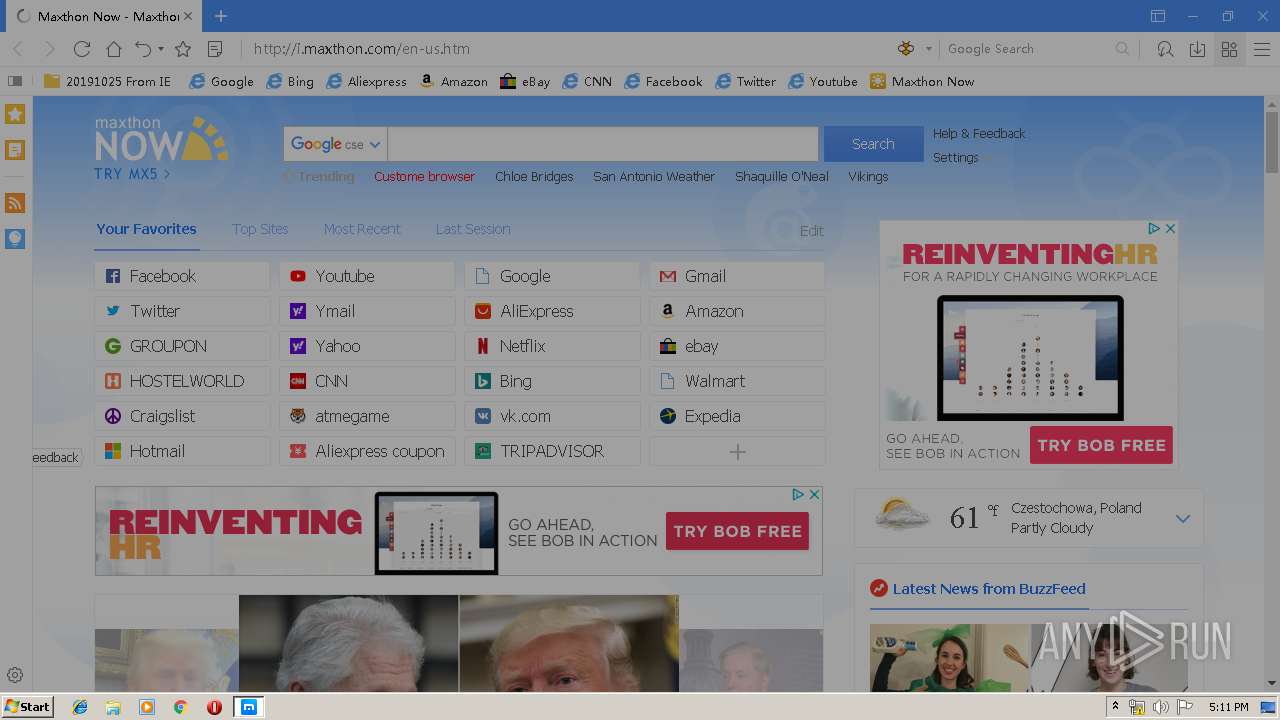Viewport: 1280px width, 720px height.
Task: Open Latest News from BuzzFeed heading
Action: coord(988,589)
